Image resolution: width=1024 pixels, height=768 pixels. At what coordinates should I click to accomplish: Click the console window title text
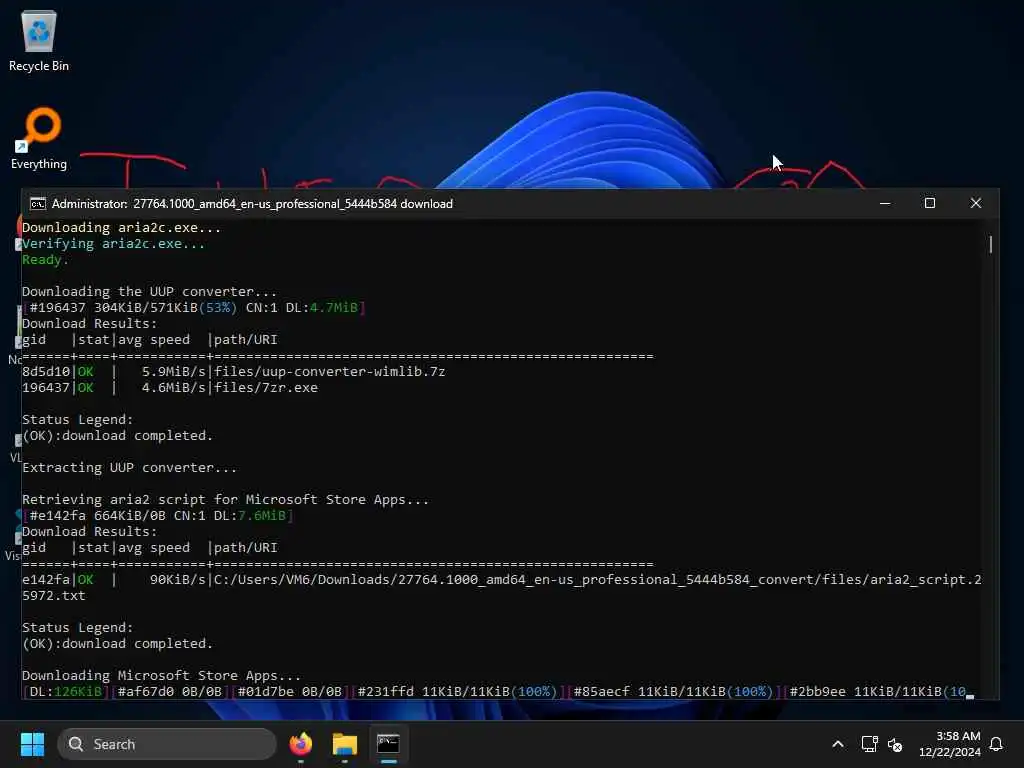pyautogui.click(x=252, y=204)
